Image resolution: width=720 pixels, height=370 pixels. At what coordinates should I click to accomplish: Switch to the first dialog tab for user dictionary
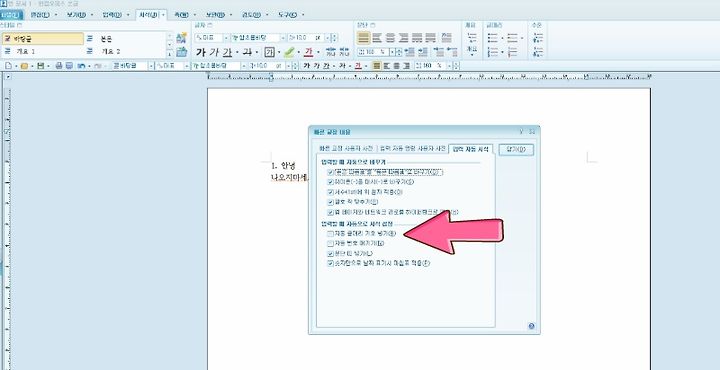(x=346, y=149)
